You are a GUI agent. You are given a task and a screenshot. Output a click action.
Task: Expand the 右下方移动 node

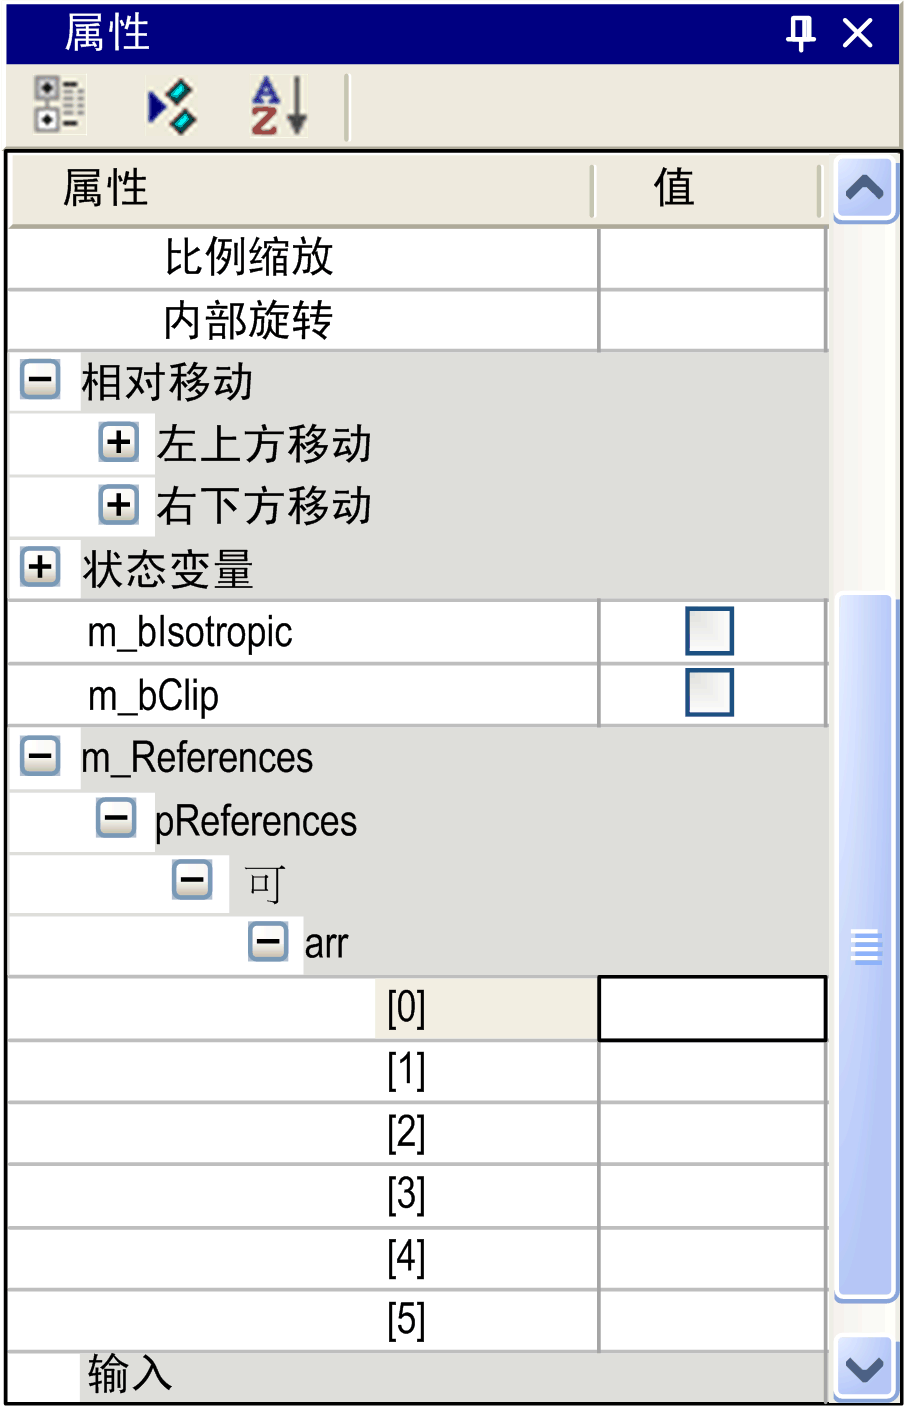pyautogui.click(x=118, y=504)
